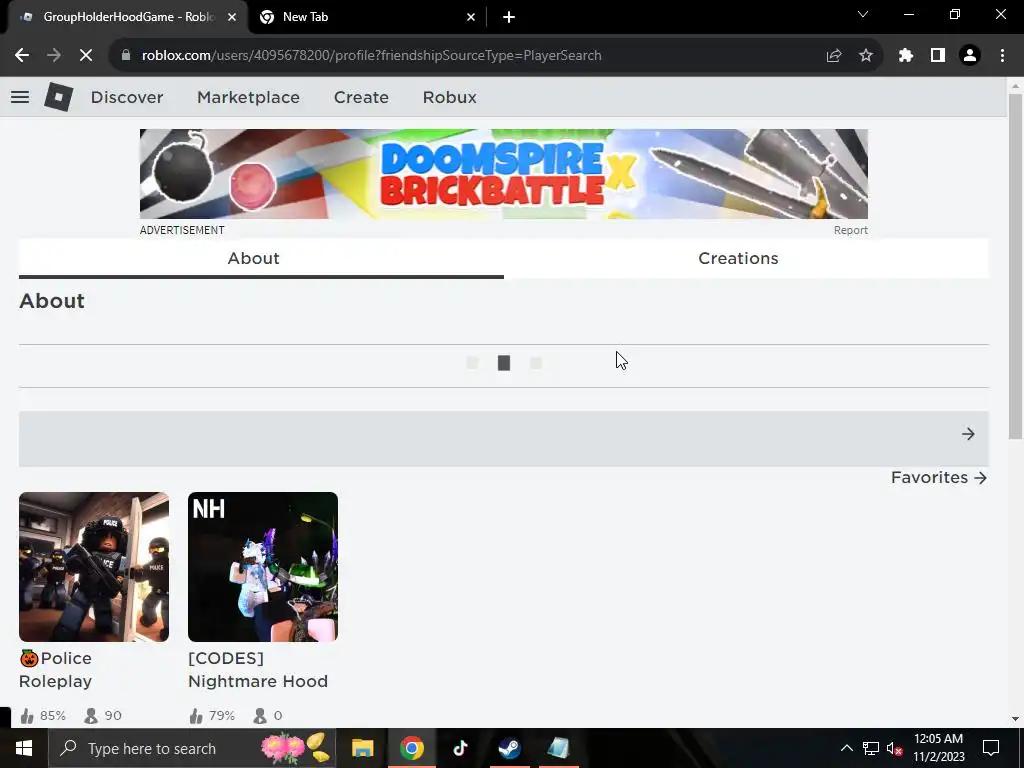Open the eraser-like app in taskbar
The width and height of the screenshot is (1024, 768).
click(x=558, y=748)
